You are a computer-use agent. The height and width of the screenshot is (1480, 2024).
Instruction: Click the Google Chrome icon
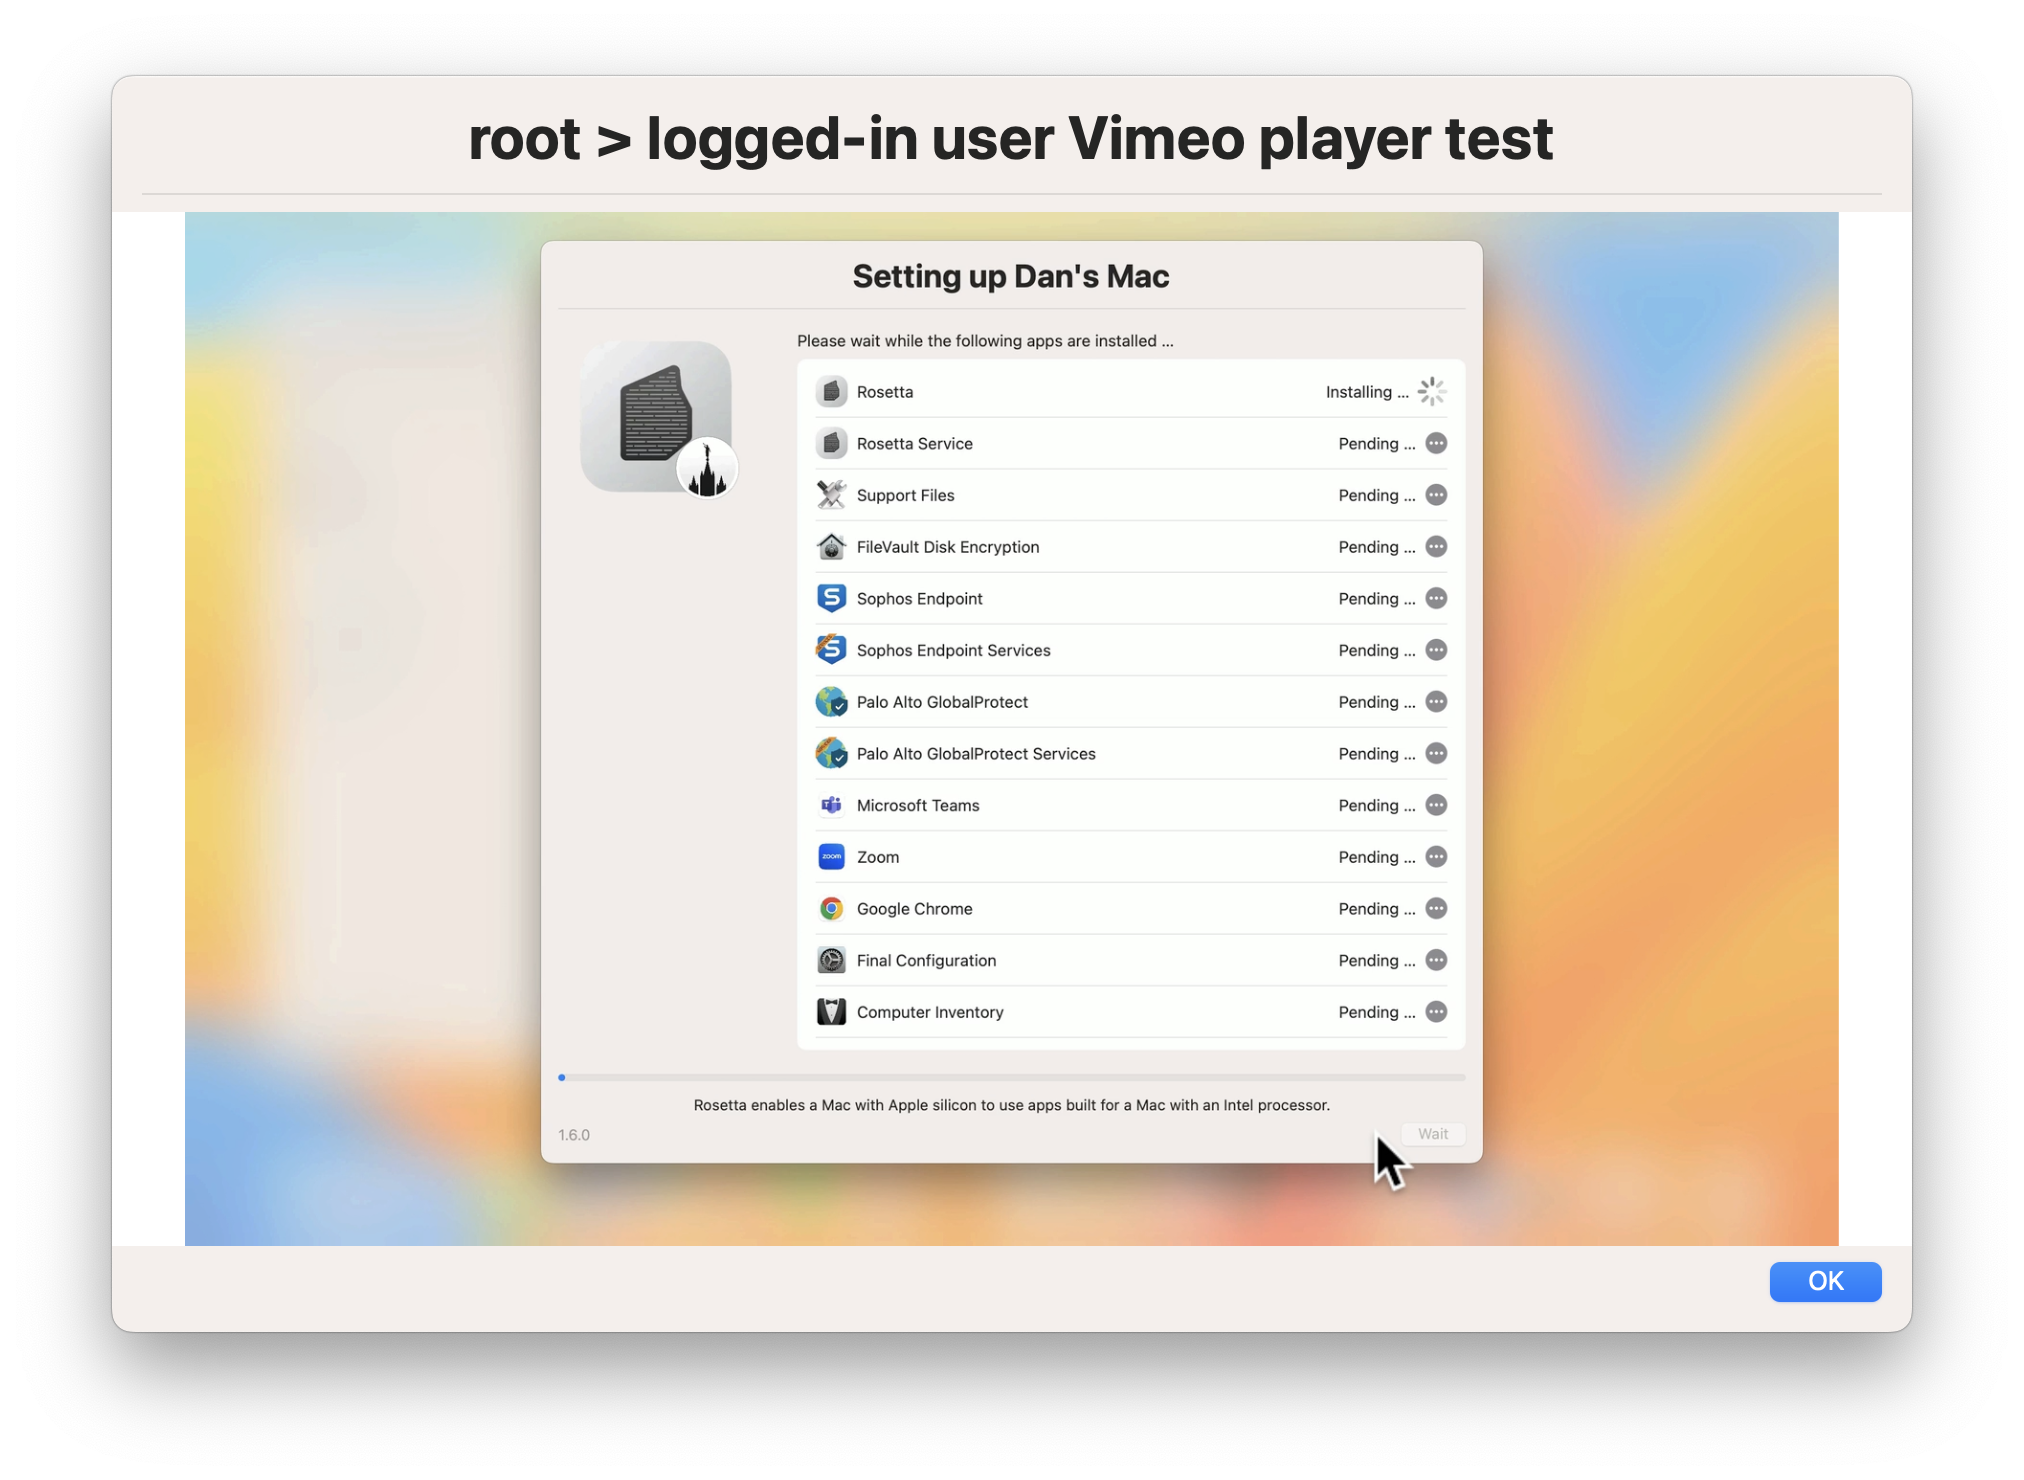[832, 908]
